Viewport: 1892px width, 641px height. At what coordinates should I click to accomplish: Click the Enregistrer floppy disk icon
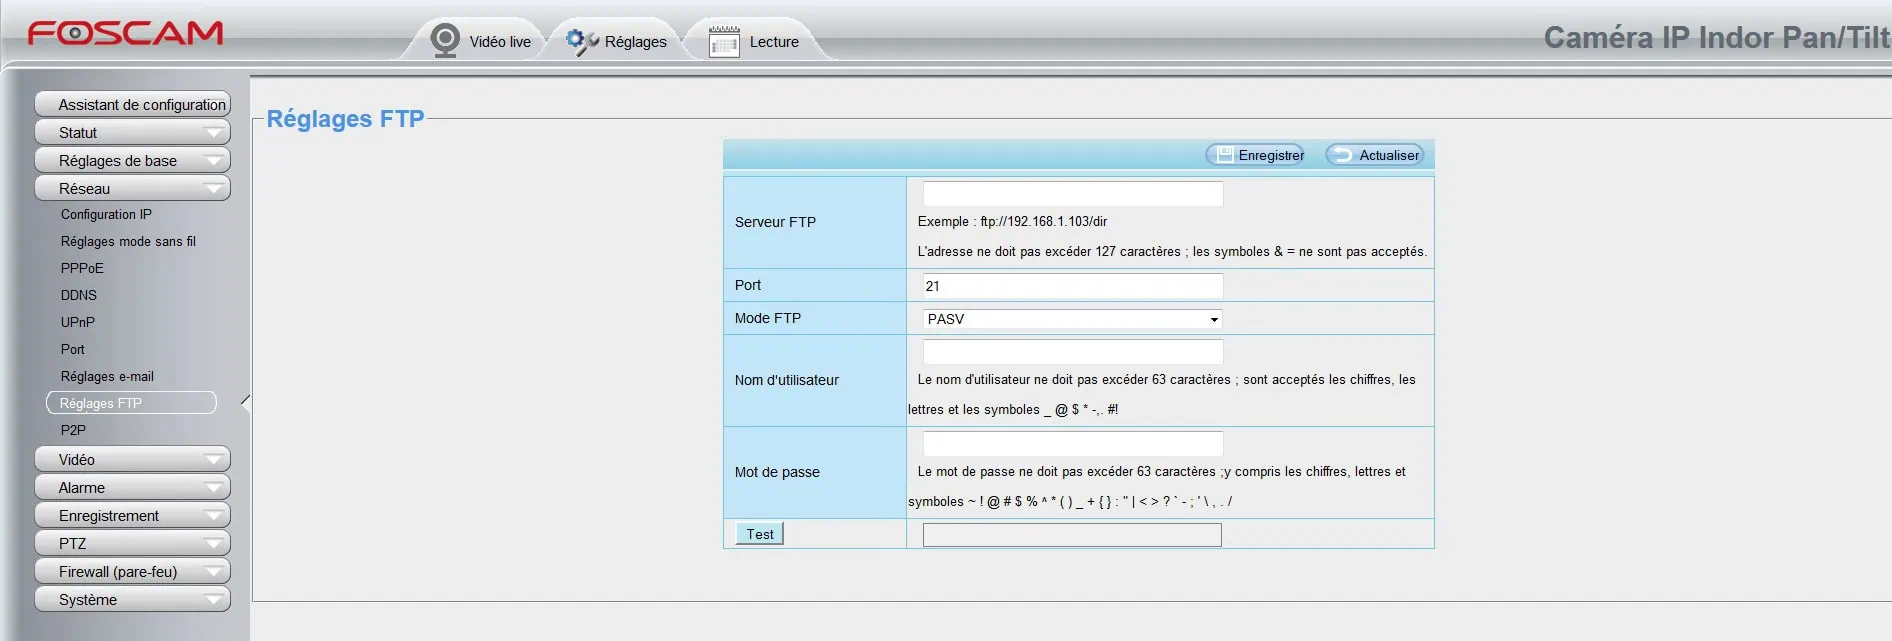tap(1225, 155)
